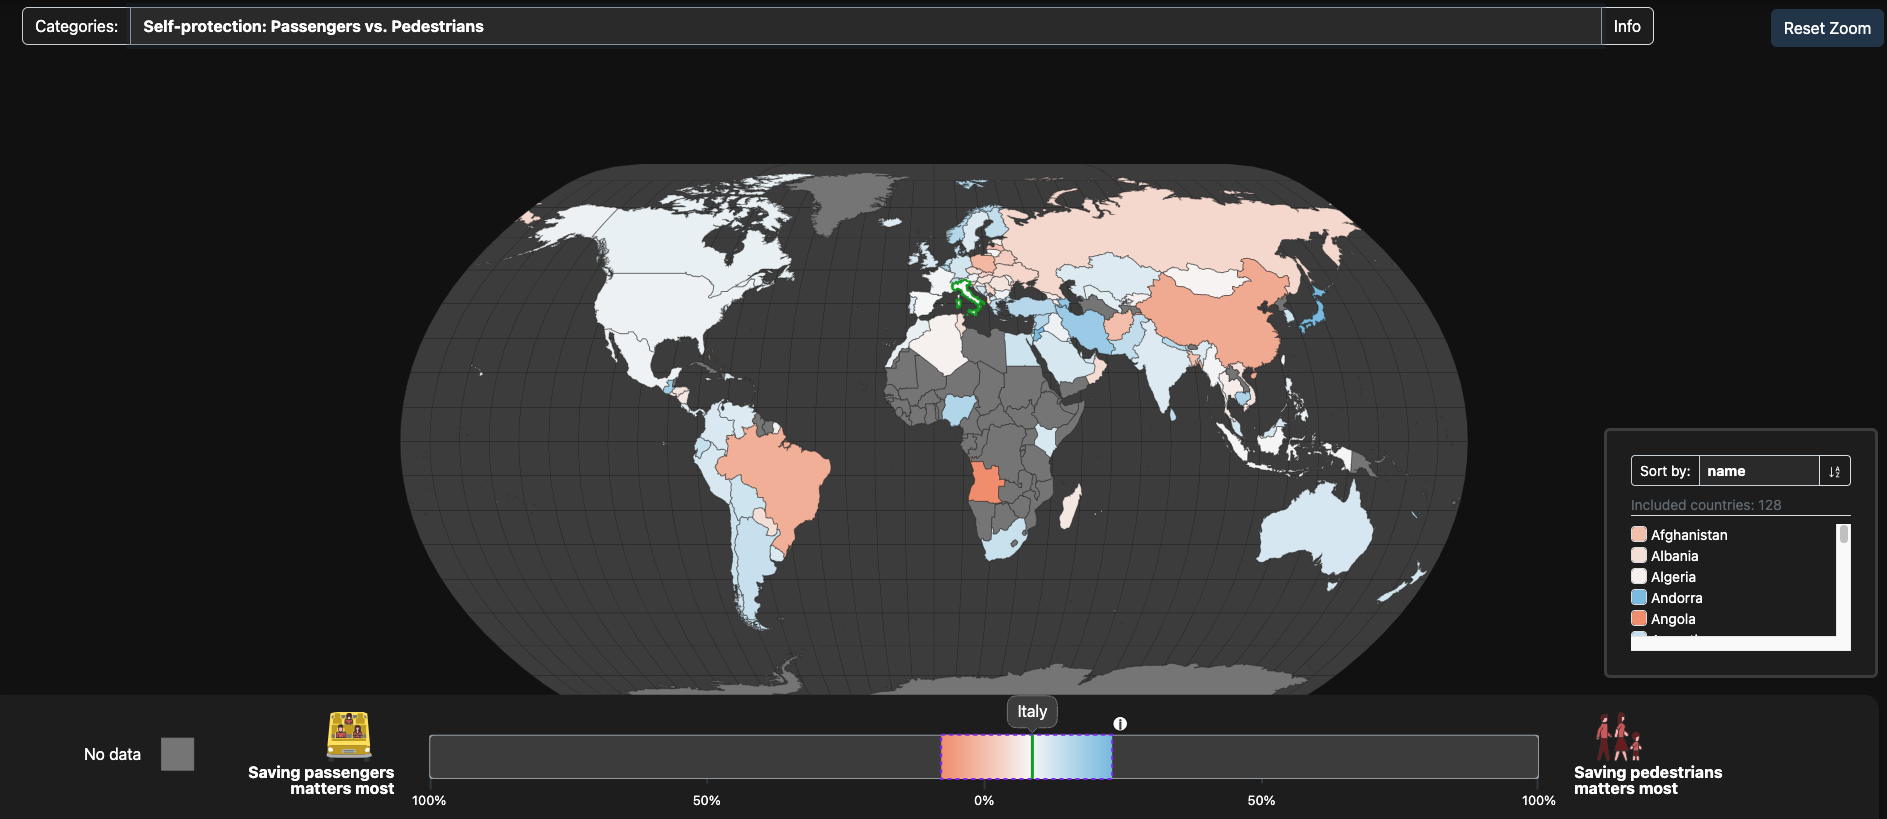Click the Saving passengers matters most label
1887x819 pixels.
pos(321,780)
